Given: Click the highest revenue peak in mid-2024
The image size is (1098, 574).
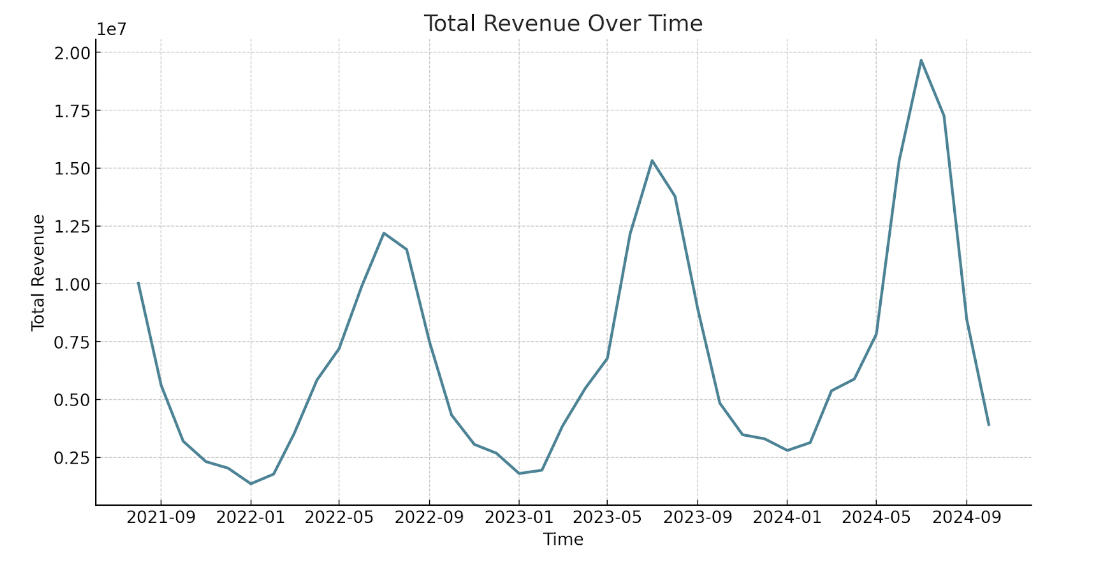Looking at the screenshot, I should tap(921, 60).
